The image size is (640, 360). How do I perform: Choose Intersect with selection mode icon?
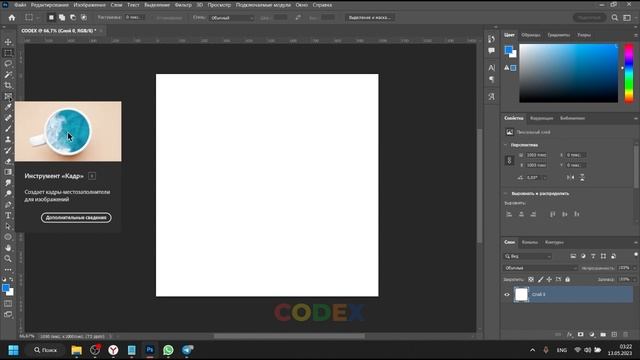[84, 18]
